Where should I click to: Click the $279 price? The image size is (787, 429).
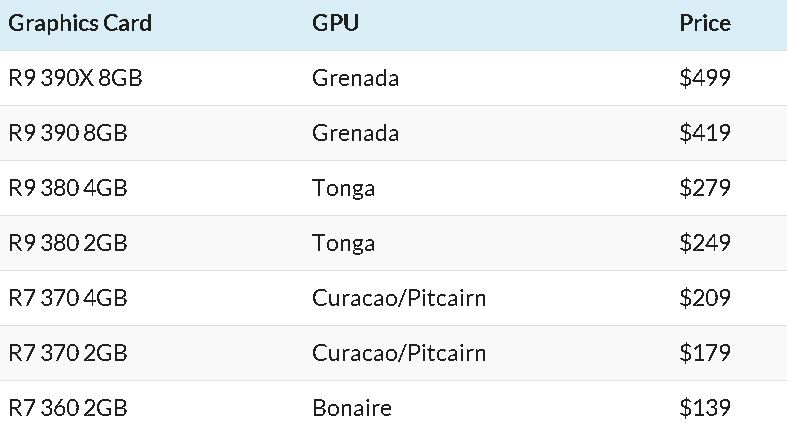click(705, 188)
